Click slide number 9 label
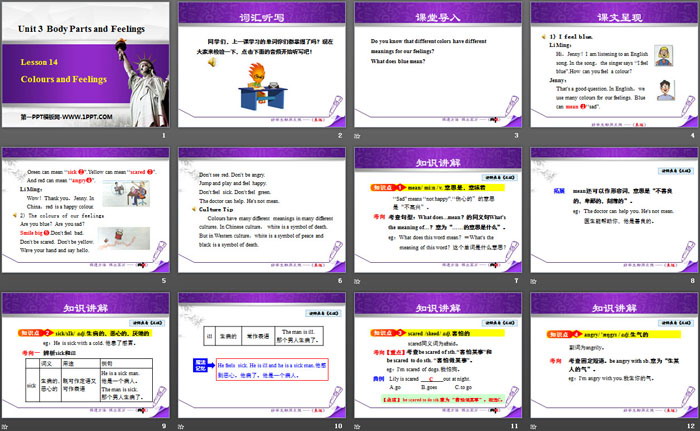The width and height of the screenshot is (700, 431). [164, 426]
